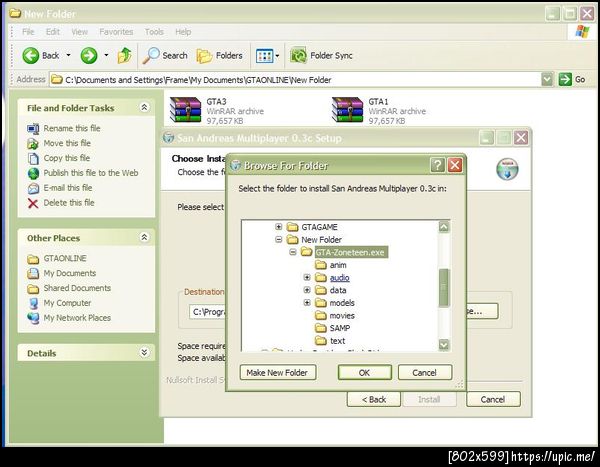
Task: Open the File menu
Action: coord(28,32)
